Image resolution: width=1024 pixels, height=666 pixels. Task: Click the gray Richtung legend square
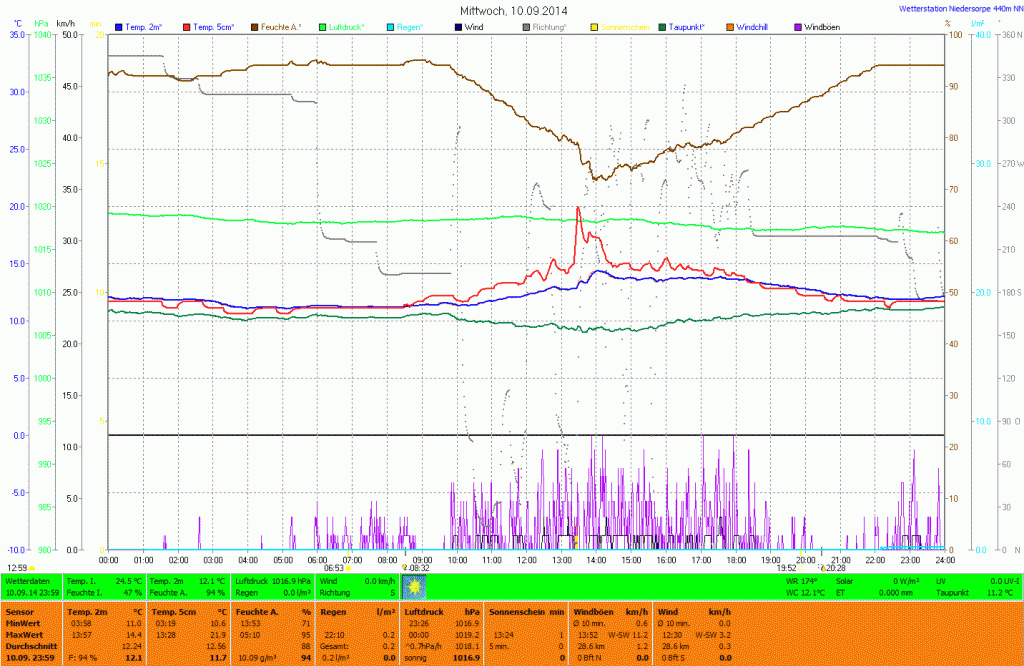pos(526,27)
